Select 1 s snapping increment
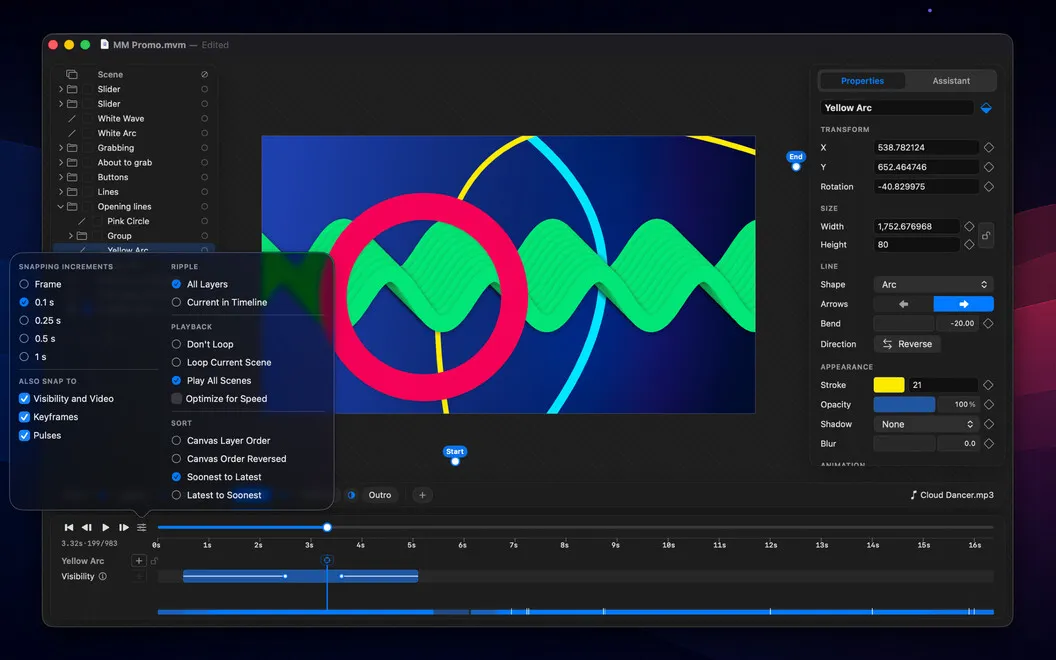 24,357
